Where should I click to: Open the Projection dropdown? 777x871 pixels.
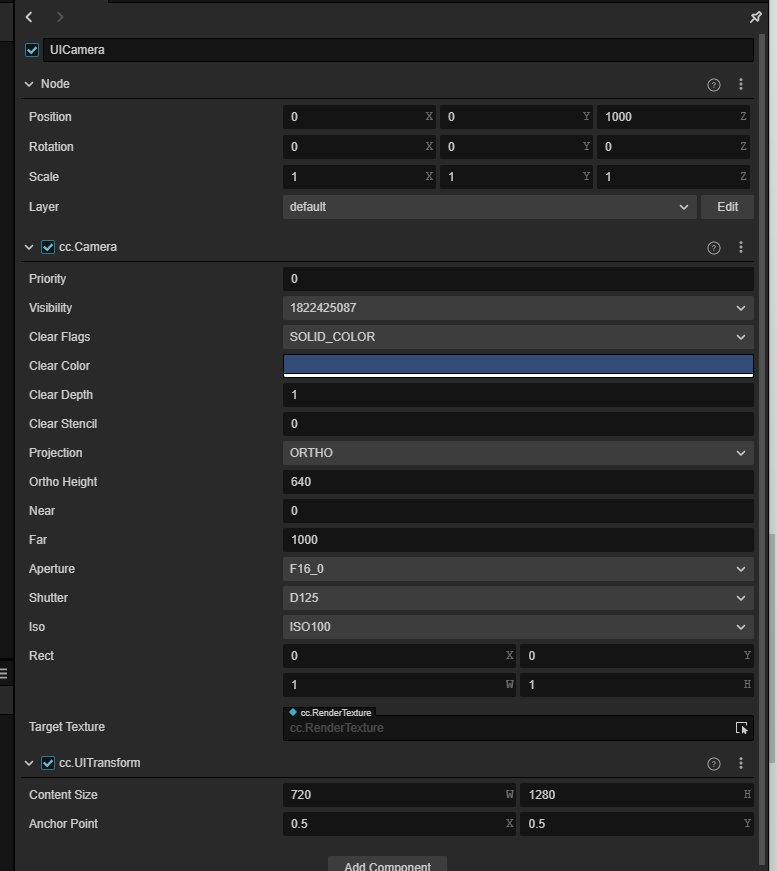click(x=517, y=453)
